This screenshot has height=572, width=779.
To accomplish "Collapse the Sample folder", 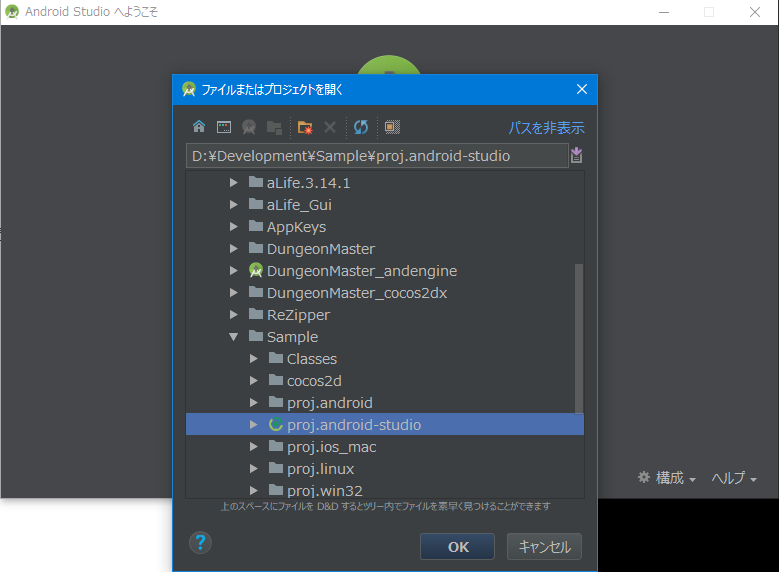I will point(234,337).
